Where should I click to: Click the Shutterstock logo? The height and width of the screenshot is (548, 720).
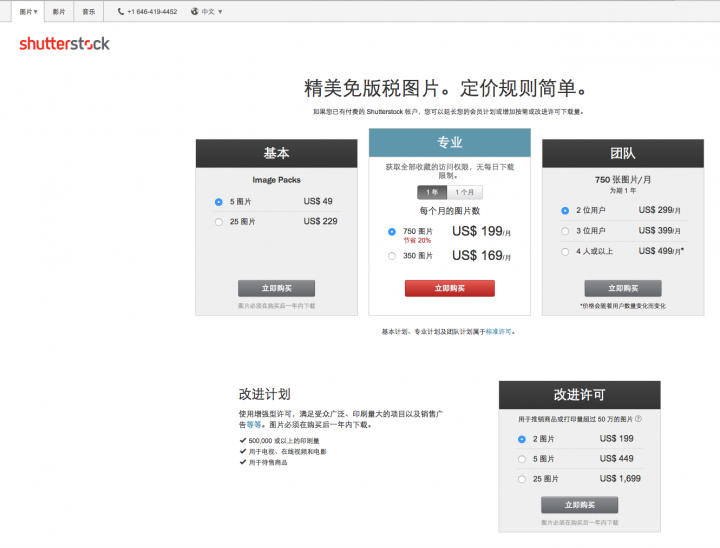pyautogui.click(x=64, y=44)
